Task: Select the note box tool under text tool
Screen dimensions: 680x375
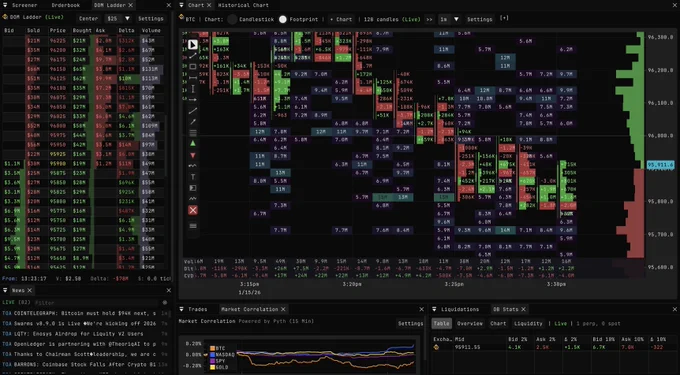Action: tap(193, 188)
